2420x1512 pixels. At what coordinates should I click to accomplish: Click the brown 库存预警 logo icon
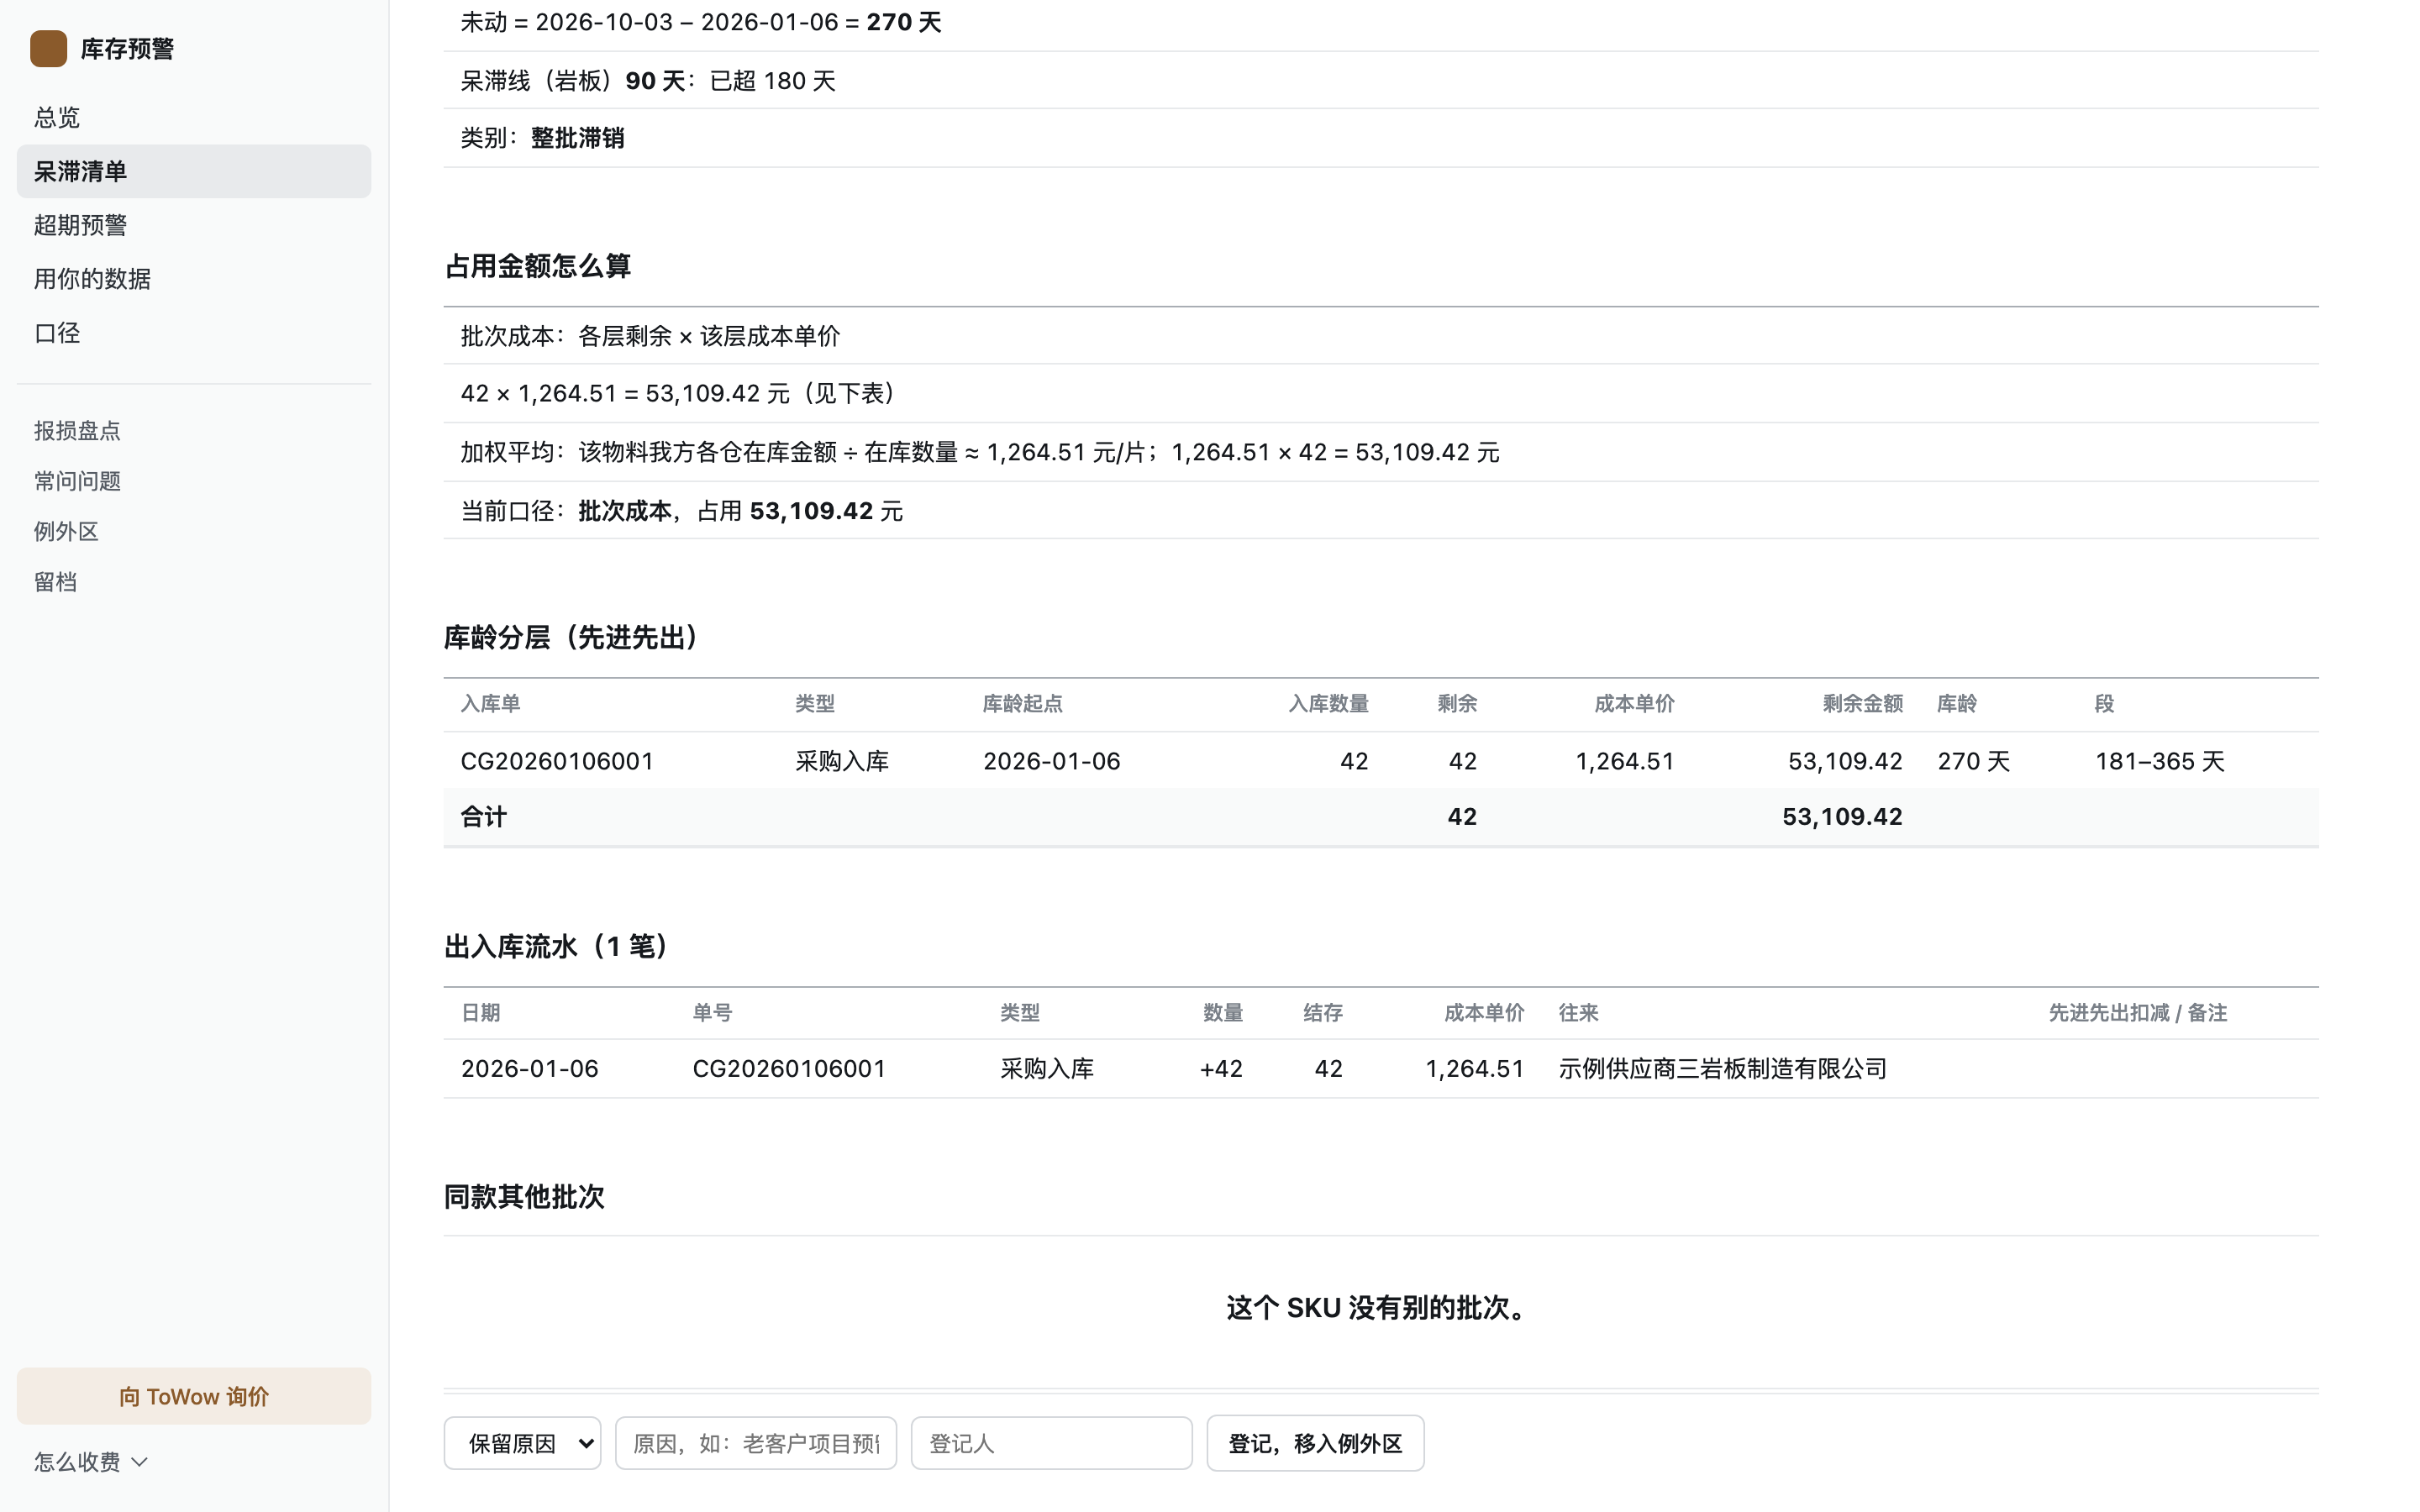[x=48, y=48]
